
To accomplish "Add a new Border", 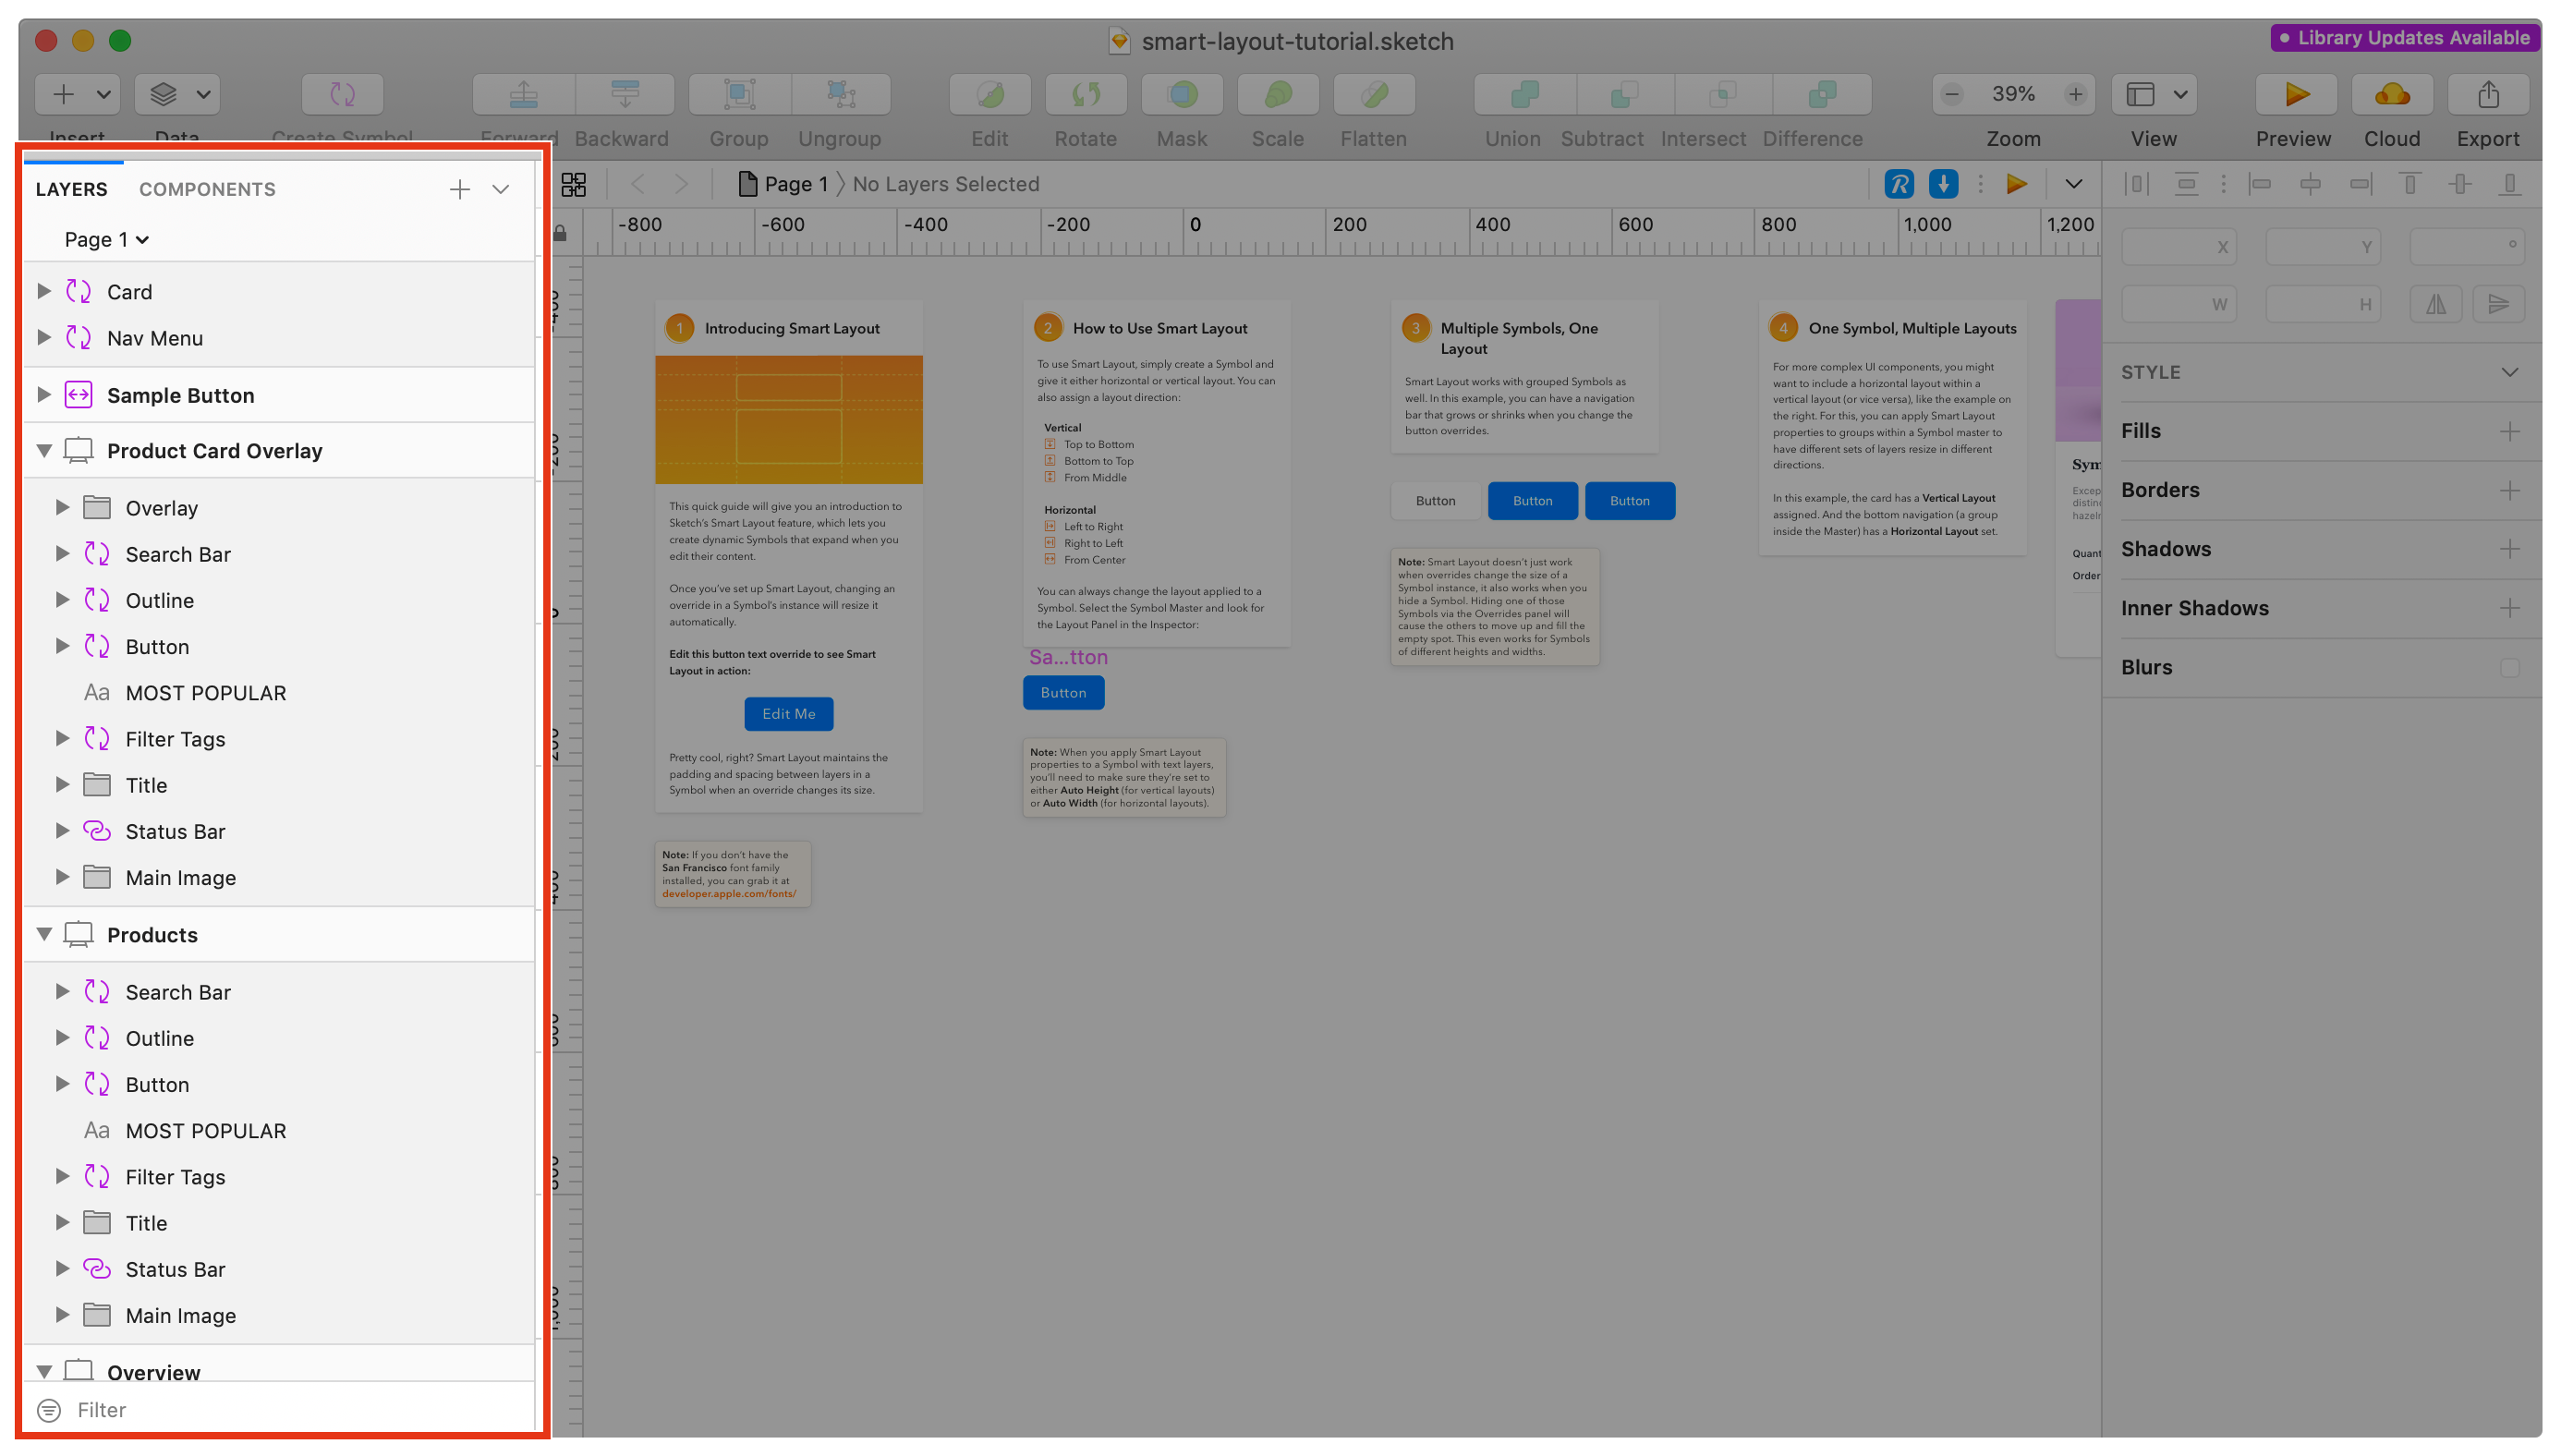I will coord(2510,490).
